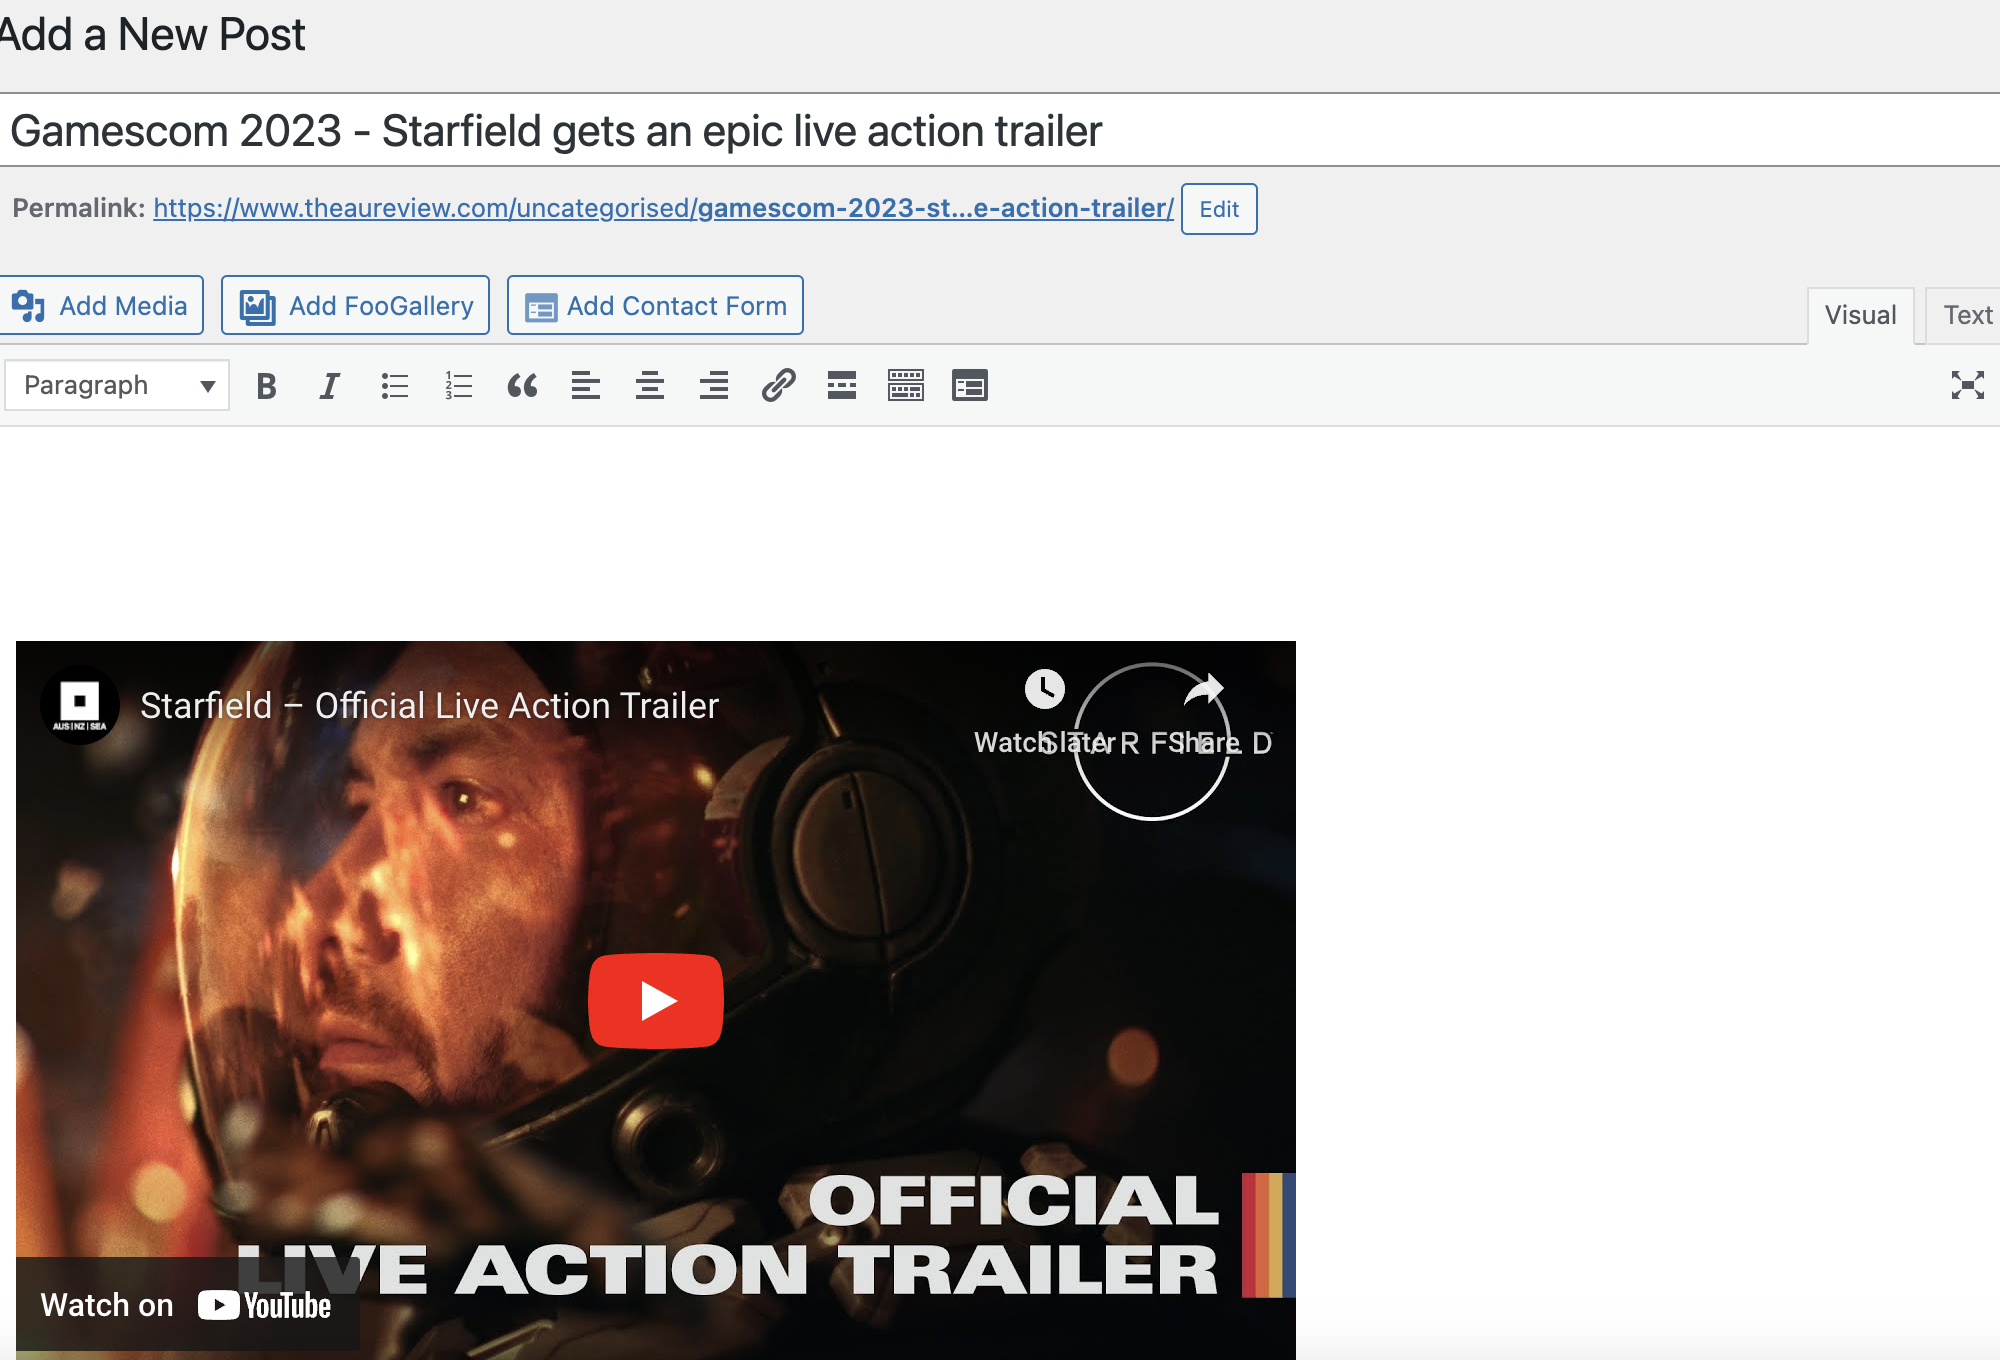Align text to the left
This screenshot has height=1360, width=2000.
pyautogui.click(x=586, y=386)
